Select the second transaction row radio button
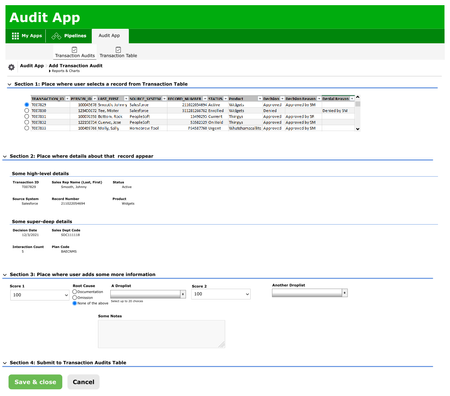450x396 pixels. click(26, 110)
